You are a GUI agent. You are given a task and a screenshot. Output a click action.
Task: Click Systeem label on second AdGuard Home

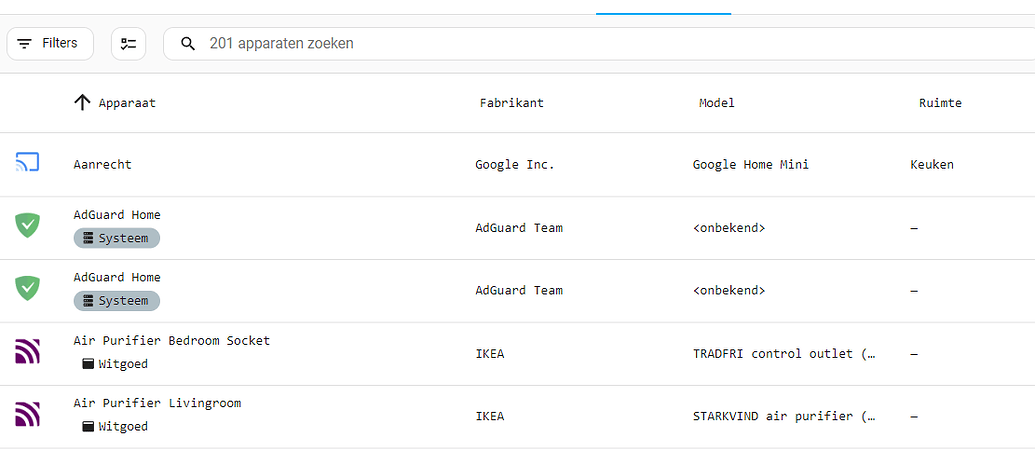pos(116,301)
